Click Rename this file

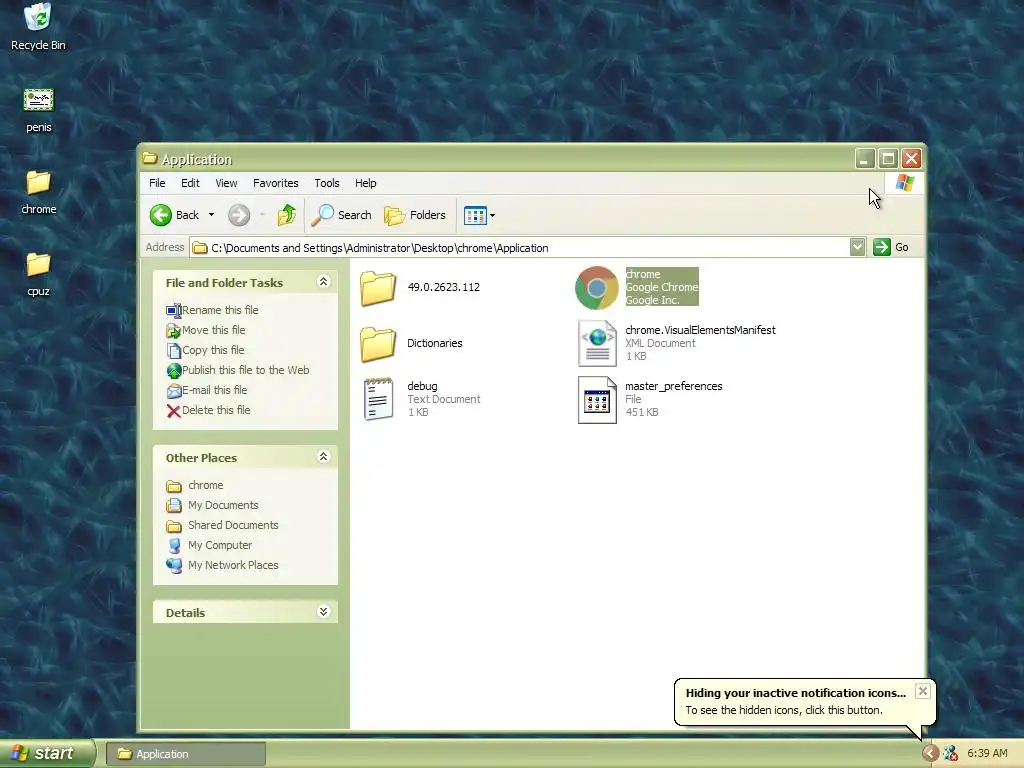(x=212, y=310)
